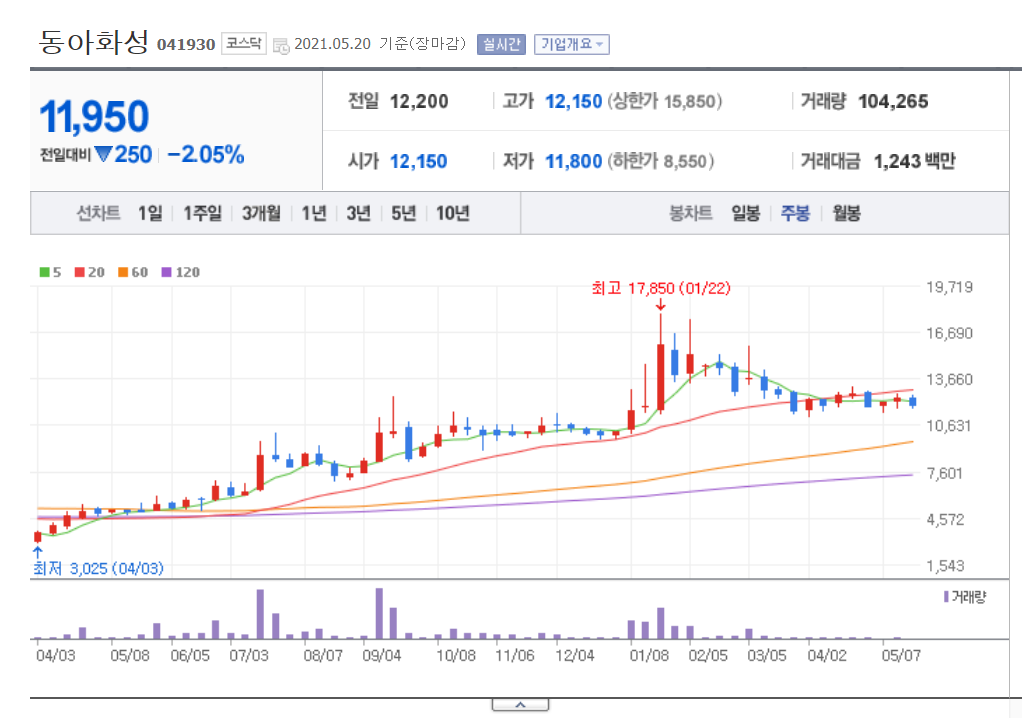This screenshot has height=718, width=1022.
Task: Click the stock name 동아화성
Action: coord(94,42)
